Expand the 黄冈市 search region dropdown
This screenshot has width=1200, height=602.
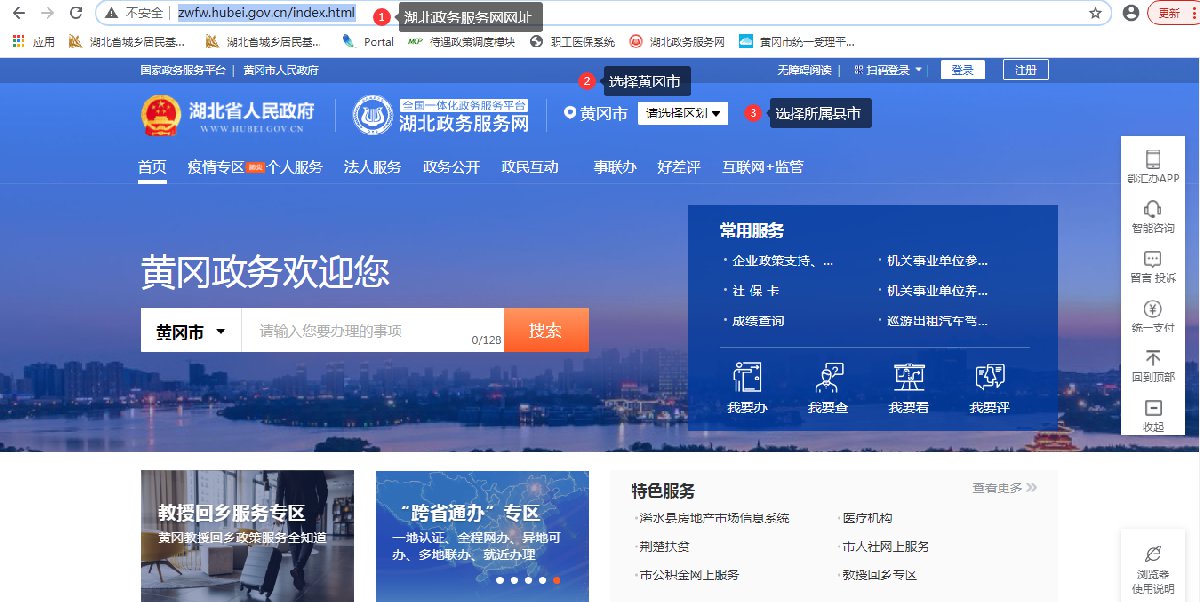191,331
